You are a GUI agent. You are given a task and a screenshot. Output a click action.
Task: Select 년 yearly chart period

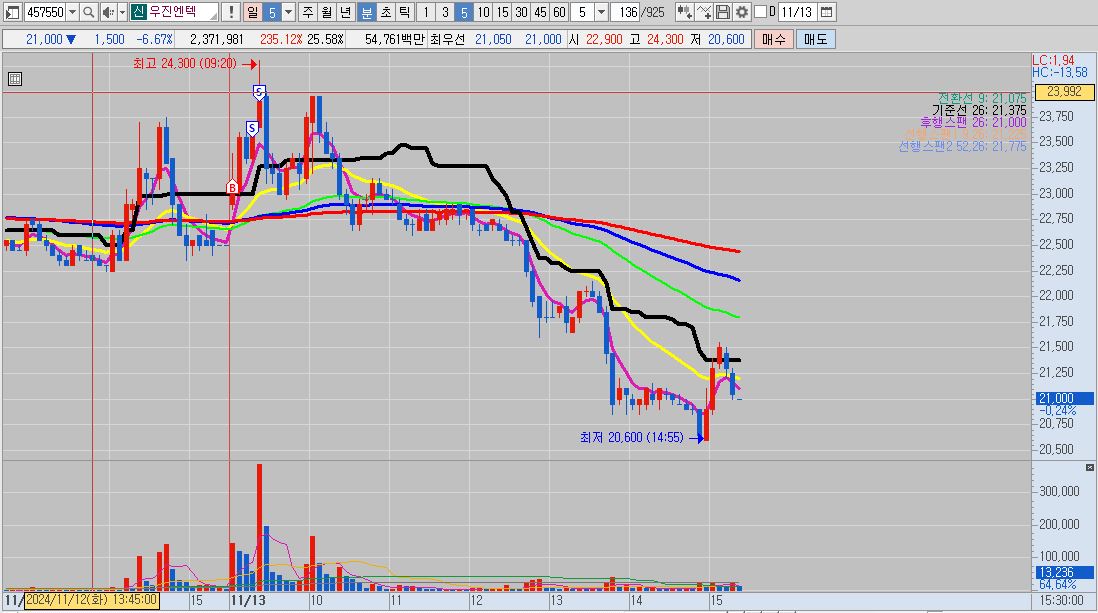click(346, 12)
